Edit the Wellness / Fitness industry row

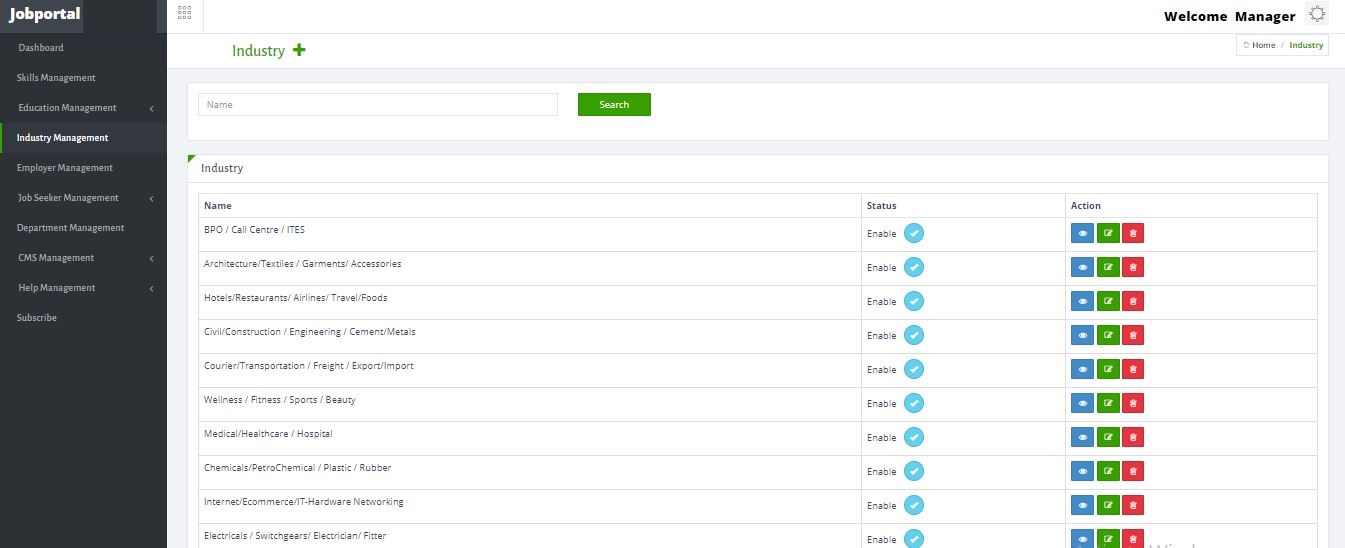[1108, 403]
